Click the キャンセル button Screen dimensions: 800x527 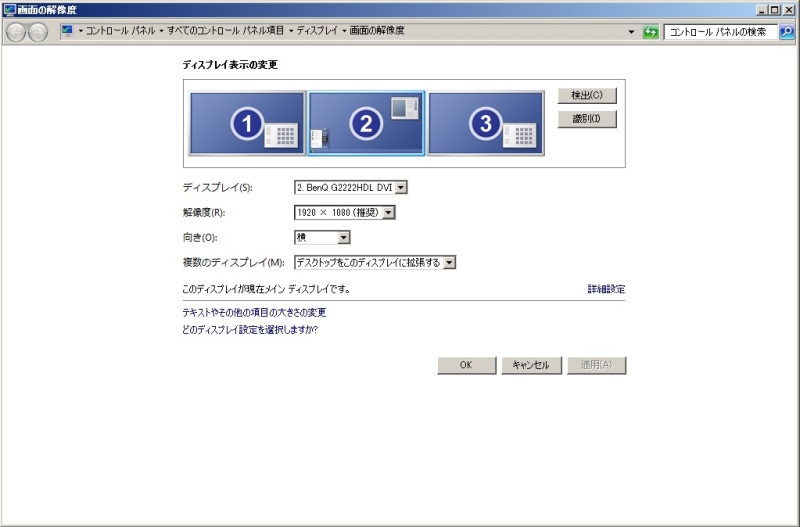pyautogui.click(x=531, y=365)
